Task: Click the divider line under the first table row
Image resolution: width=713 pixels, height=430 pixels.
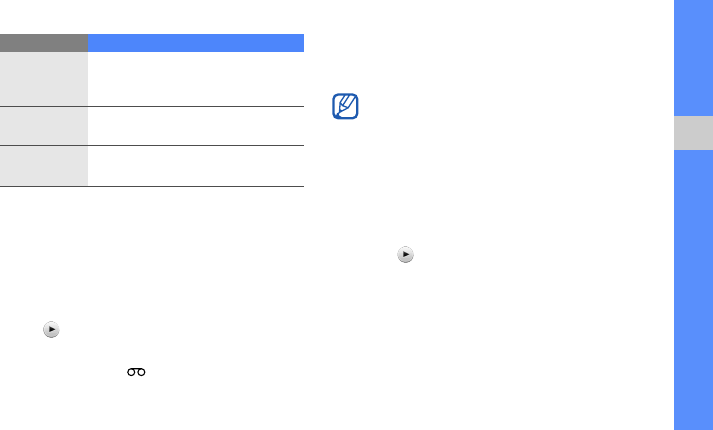Action: click(x=152, y=106)
